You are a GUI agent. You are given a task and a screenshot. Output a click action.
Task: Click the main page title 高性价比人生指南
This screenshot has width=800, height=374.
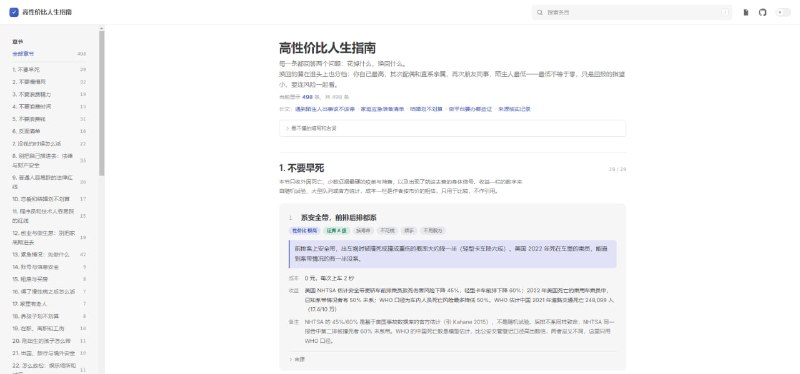(328, 48)
